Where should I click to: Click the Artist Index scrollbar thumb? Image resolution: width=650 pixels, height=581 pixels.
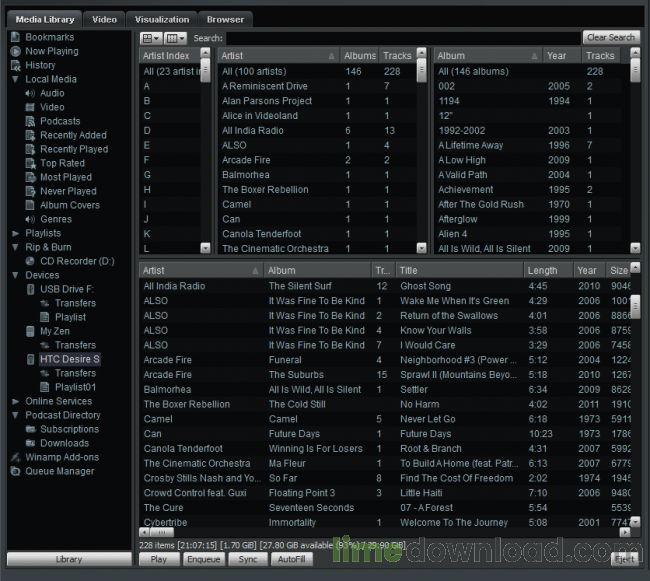coord(205,70)
